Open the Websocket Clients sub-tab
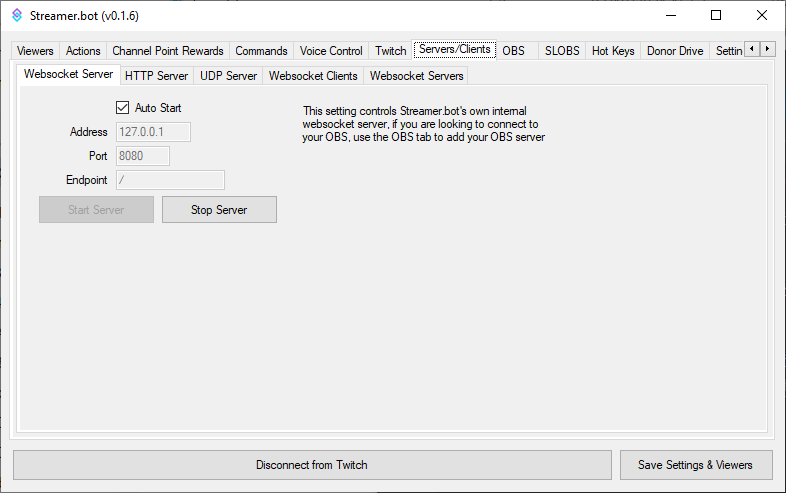Image resolution: width=786 pixels, height=493 pixels. click(313, 76)
